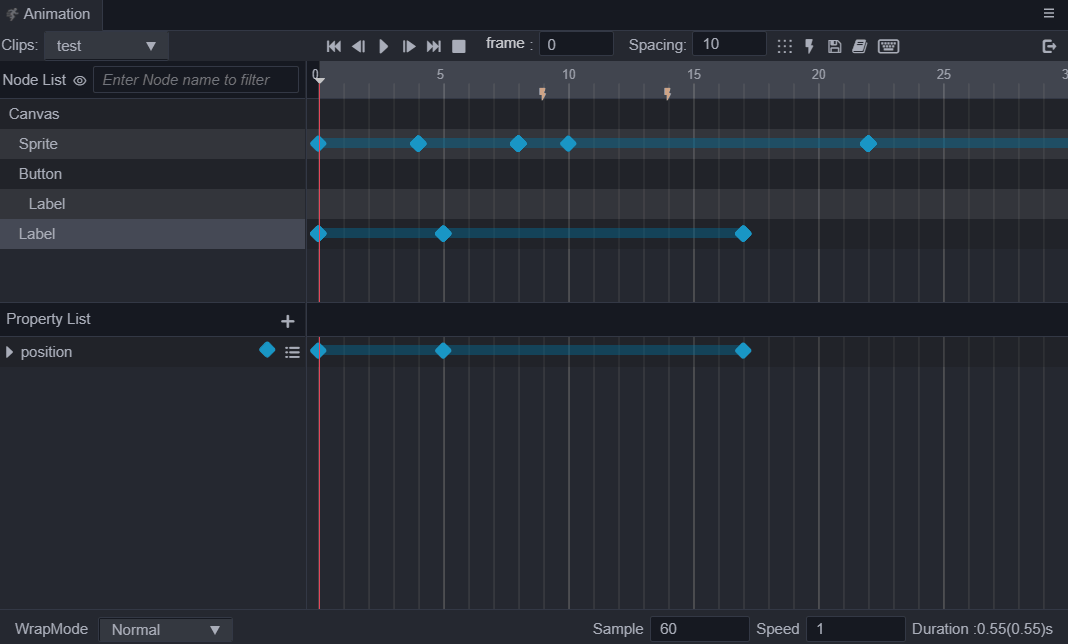Select the Canvas node
The image size is (1068, 644).
pos(153,114)
